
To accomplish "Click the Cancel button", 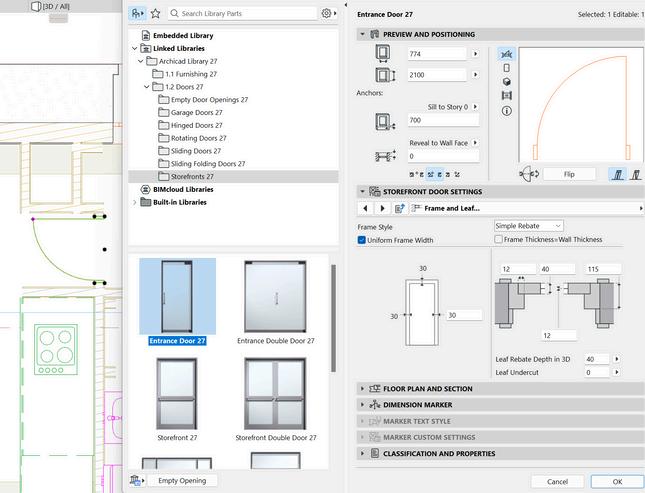I will click(557, 481).
